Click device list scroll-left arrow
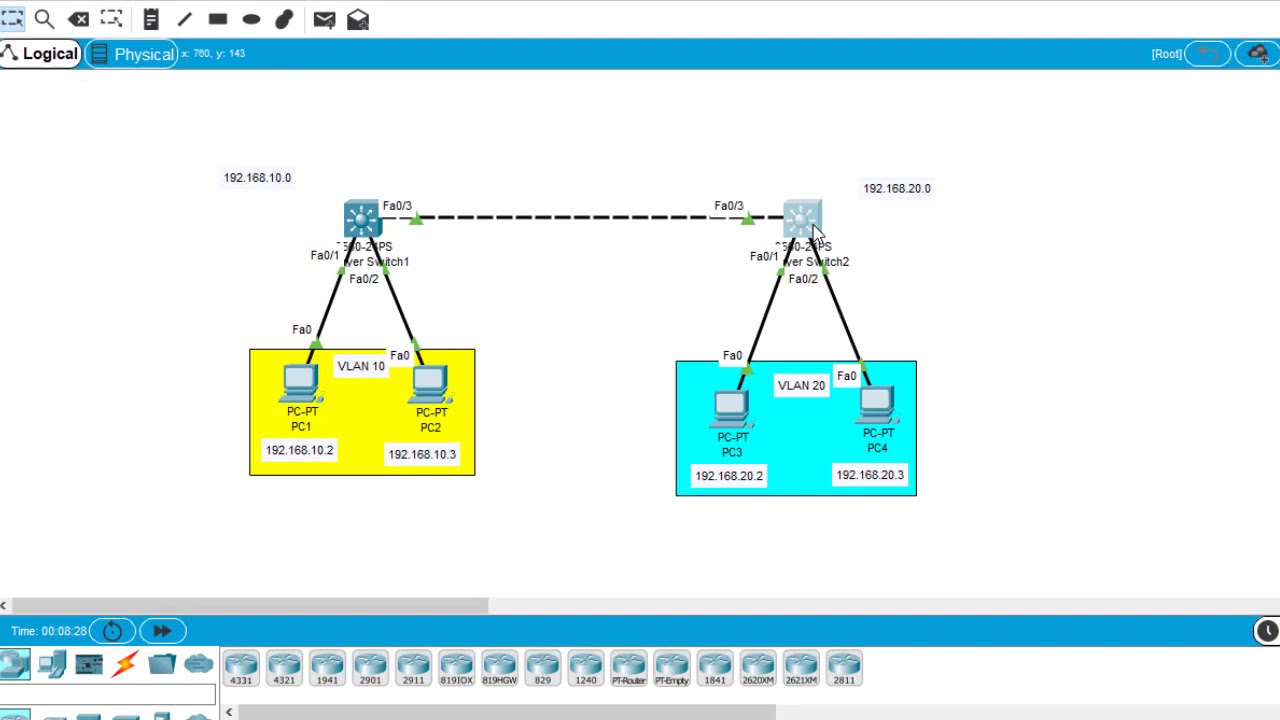Image resolution: width=1280 pixels, height=720 pixels. point(229,712)
